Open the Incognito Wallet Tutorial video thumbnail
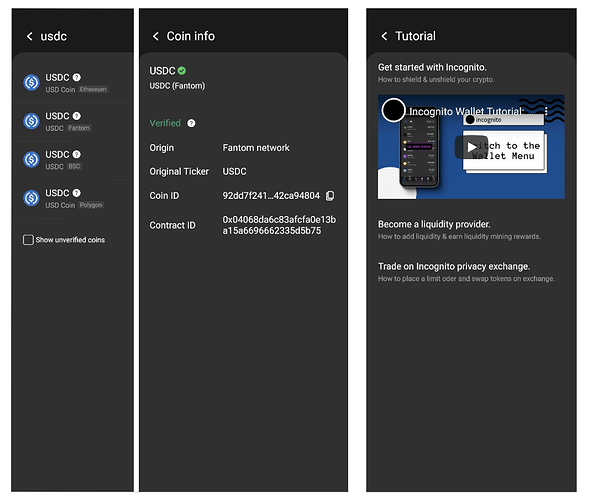The height and width of the screenshot is (500, 593). (x=471, y=147)
